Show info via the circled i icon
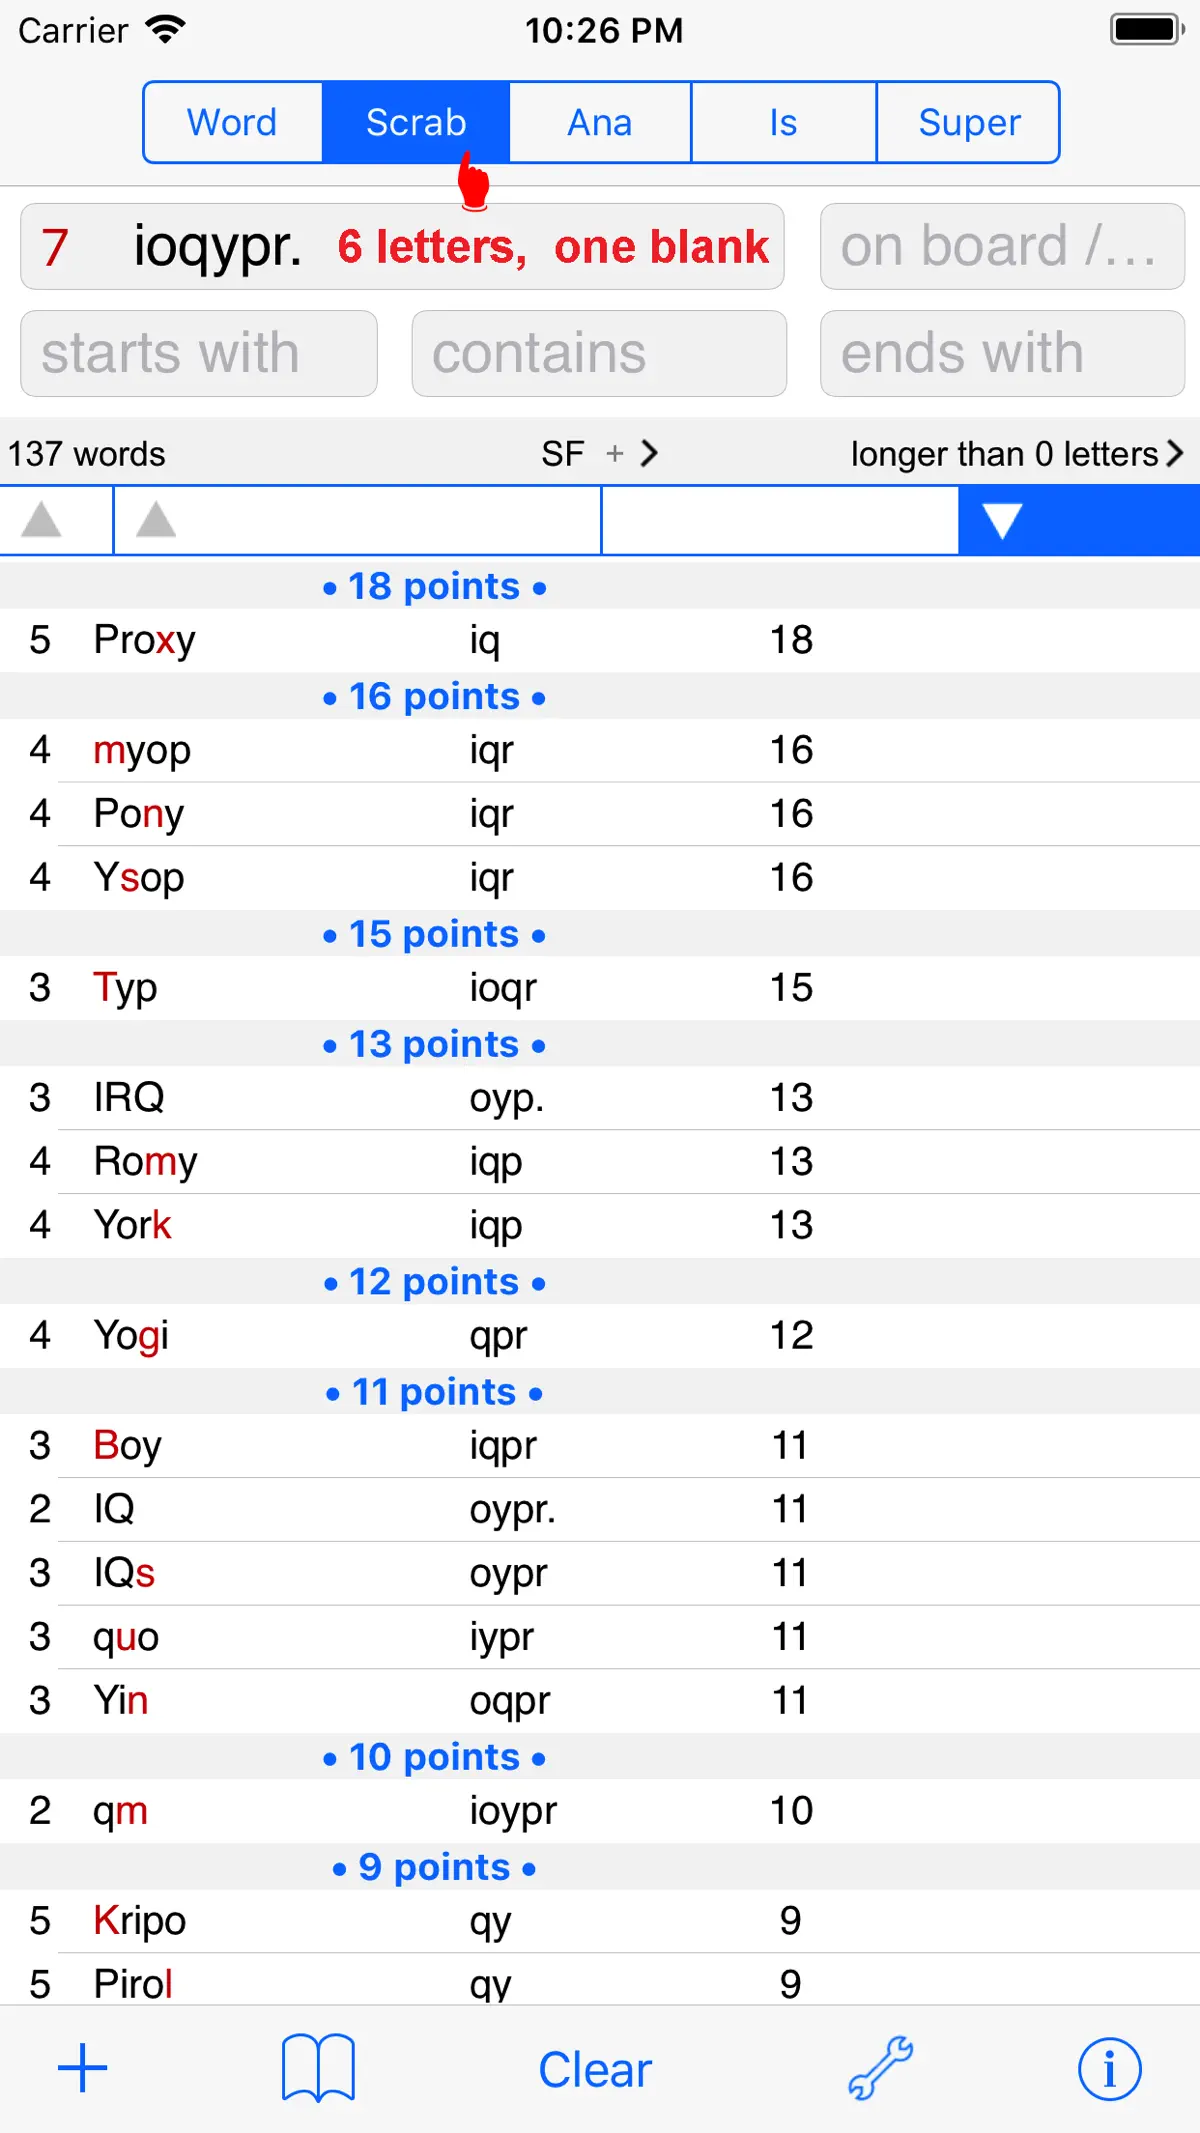The image size is (1200, 2133). pos(1109,2069)
